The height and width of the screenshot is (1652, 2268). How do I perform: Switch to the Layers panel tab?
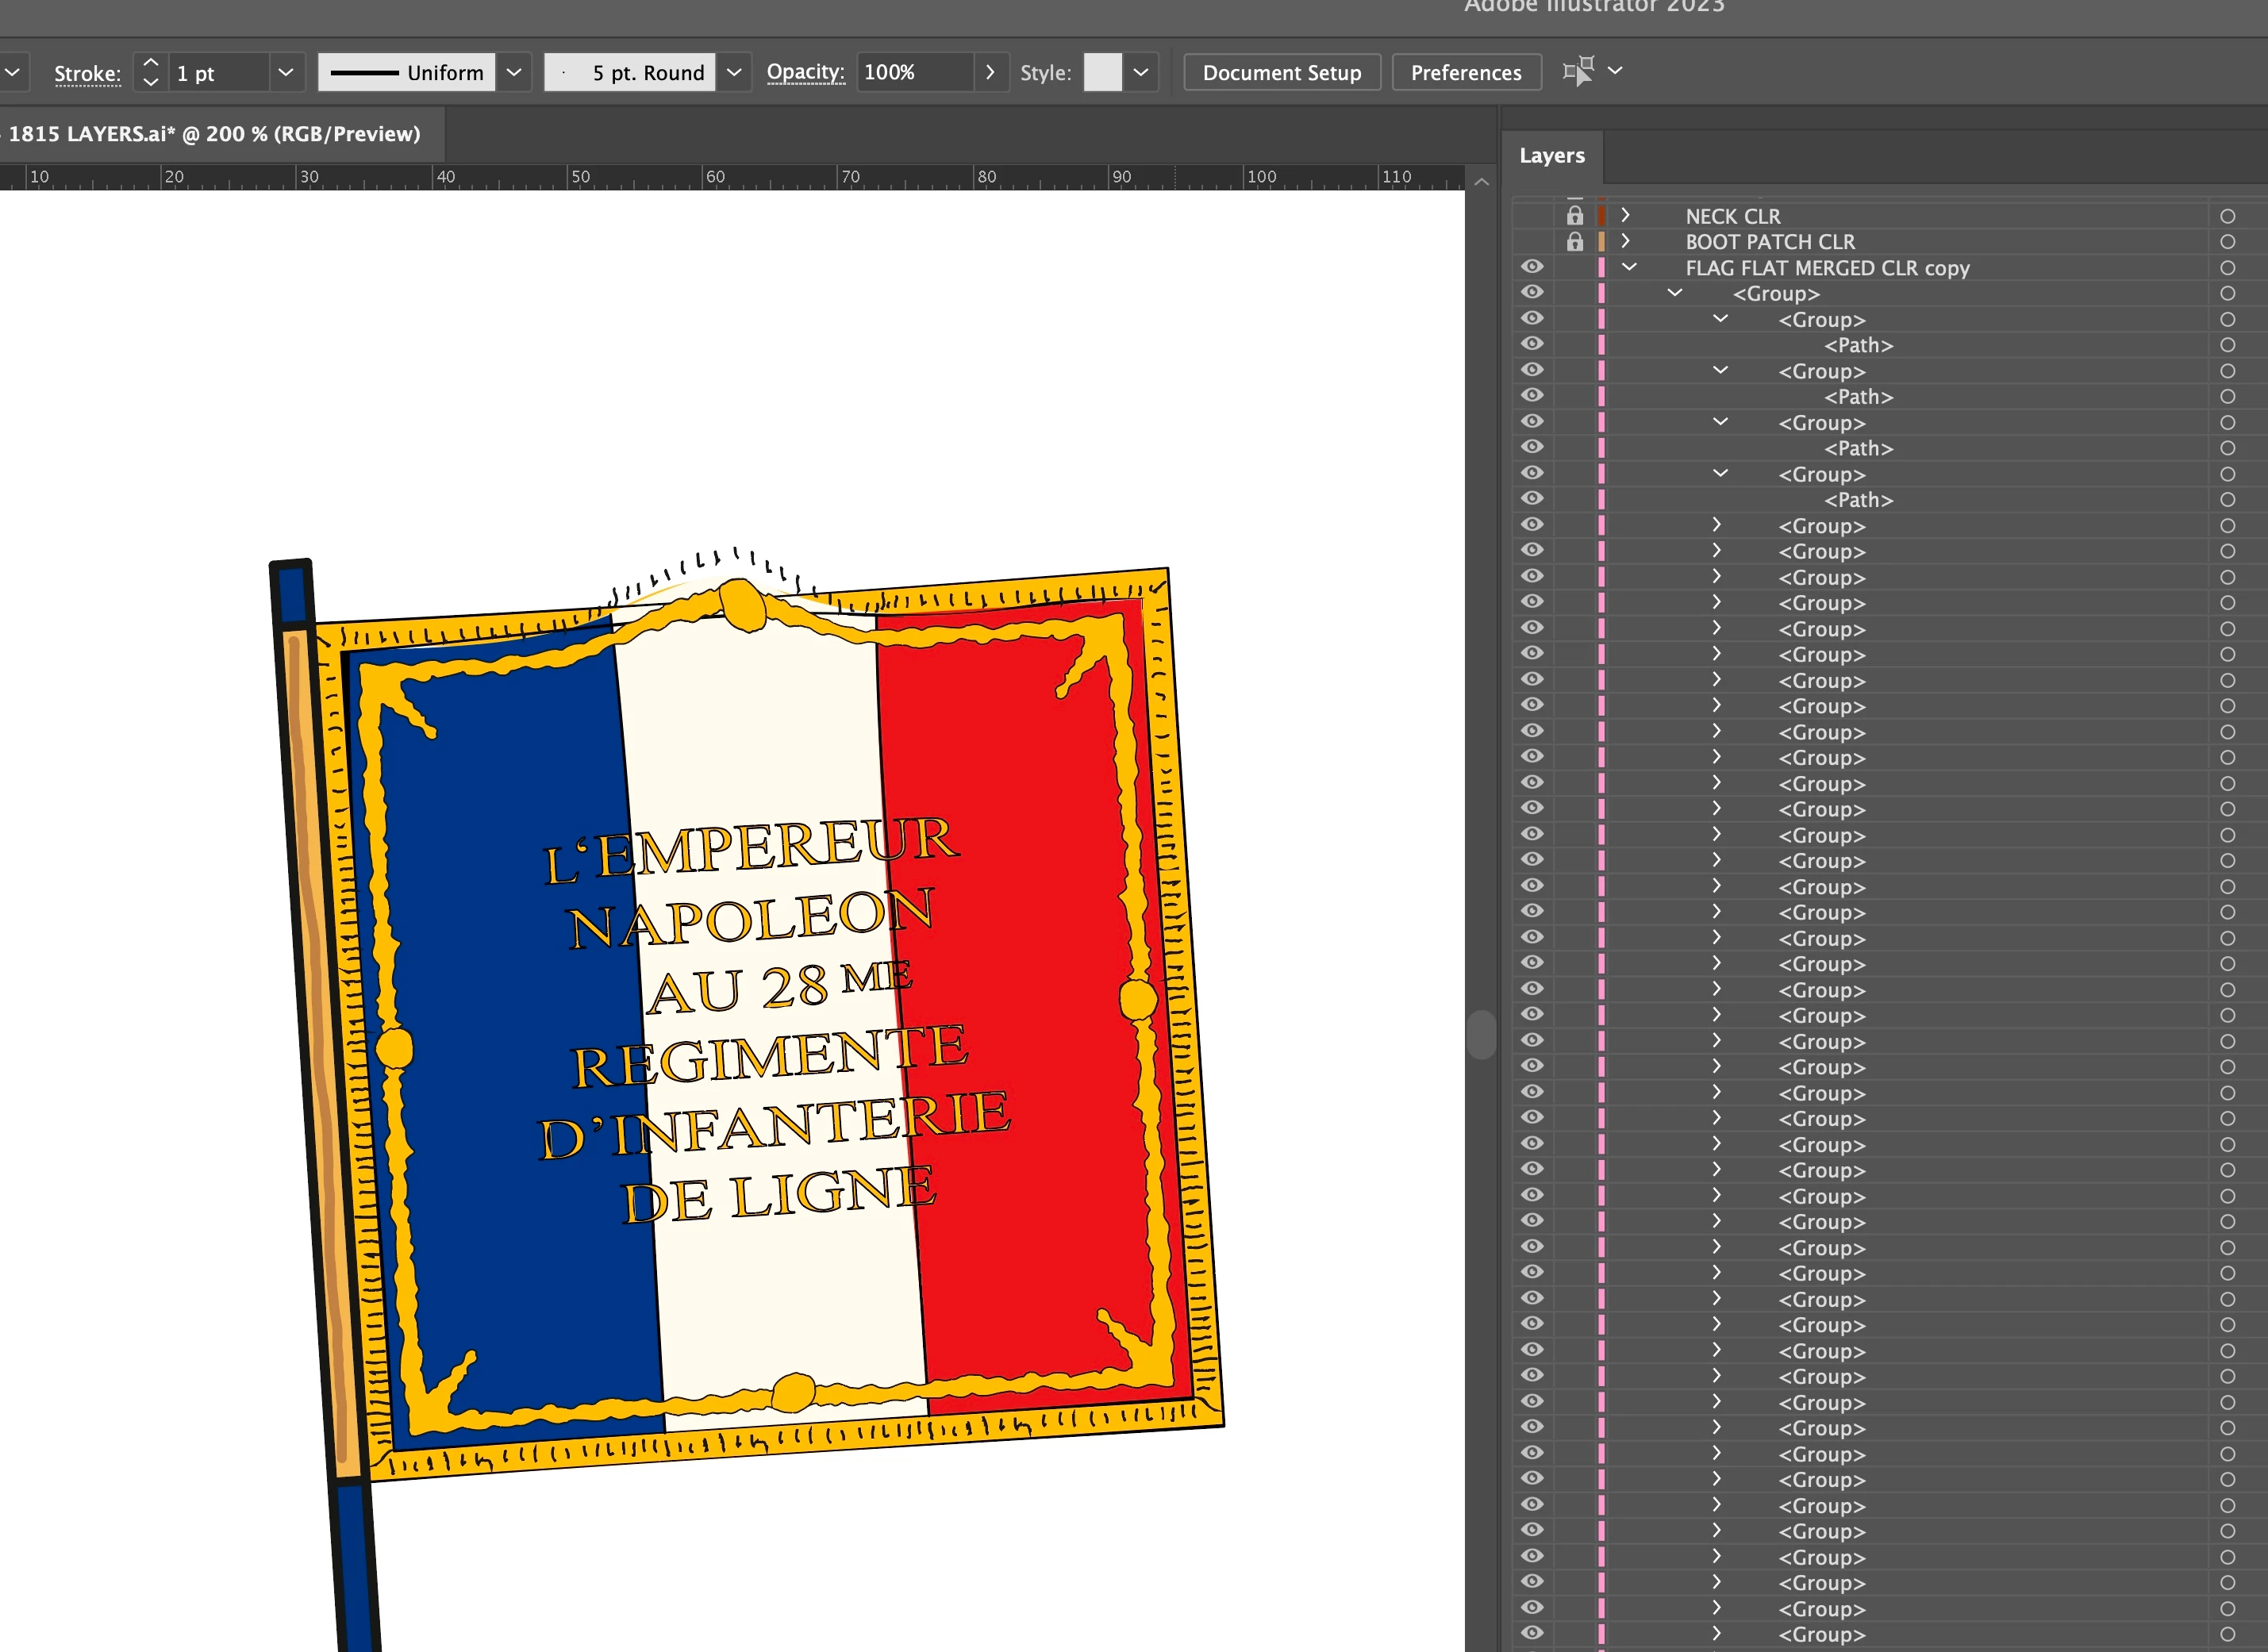[x=1551, y=156]
